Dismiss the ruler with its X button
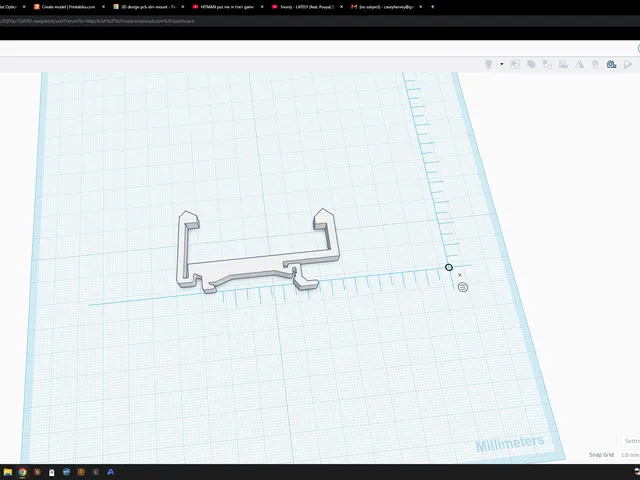Image resolution: width=640 pixels, height=480 pixels. click(460, 275)
